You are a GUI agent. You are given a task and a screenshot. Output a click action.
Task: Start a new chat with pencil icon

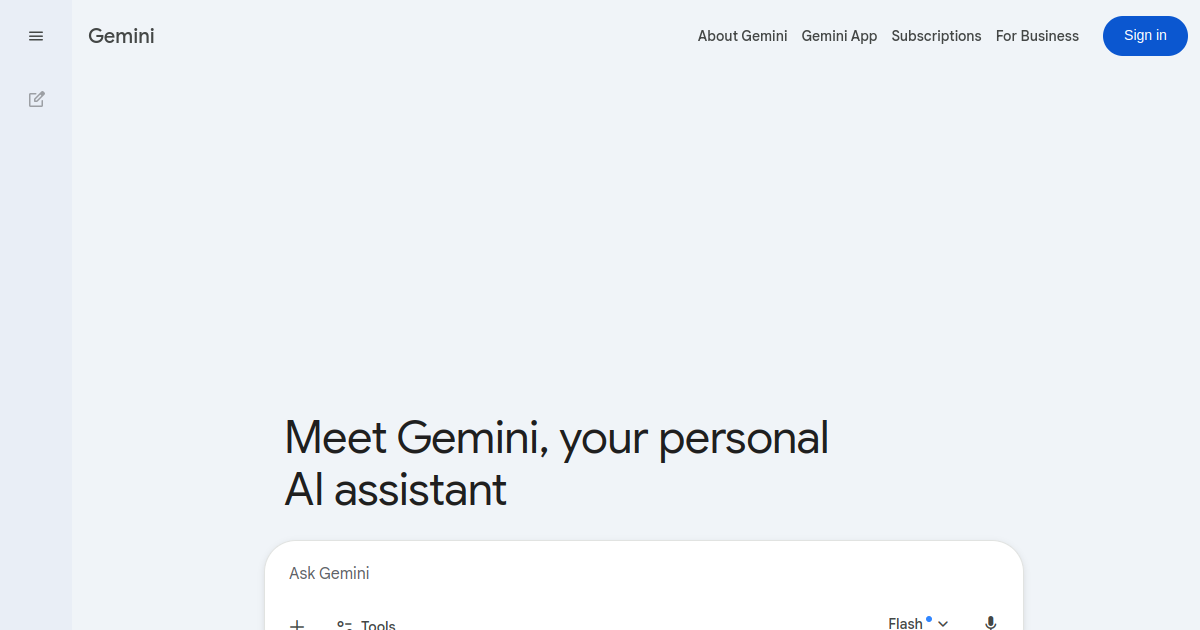tap(36, 99)
